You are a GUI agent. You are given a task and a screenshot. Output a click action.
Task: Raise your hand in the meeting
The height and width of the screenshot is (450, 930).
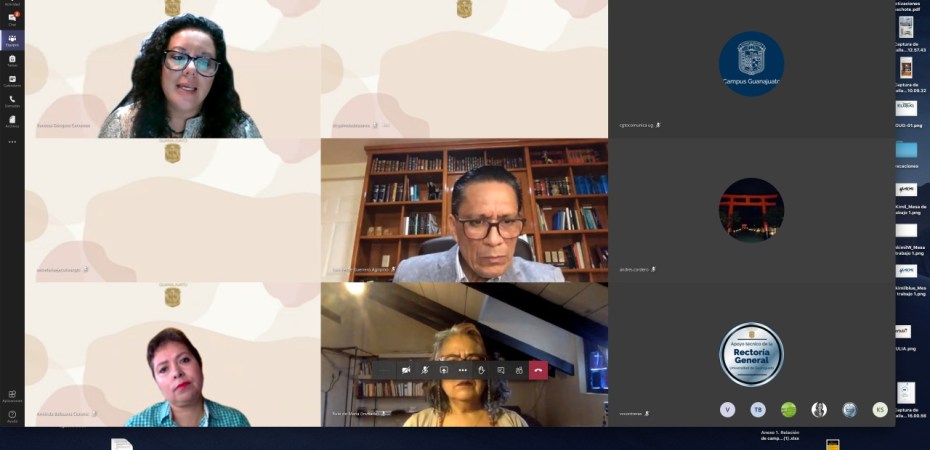click(482, 370)
